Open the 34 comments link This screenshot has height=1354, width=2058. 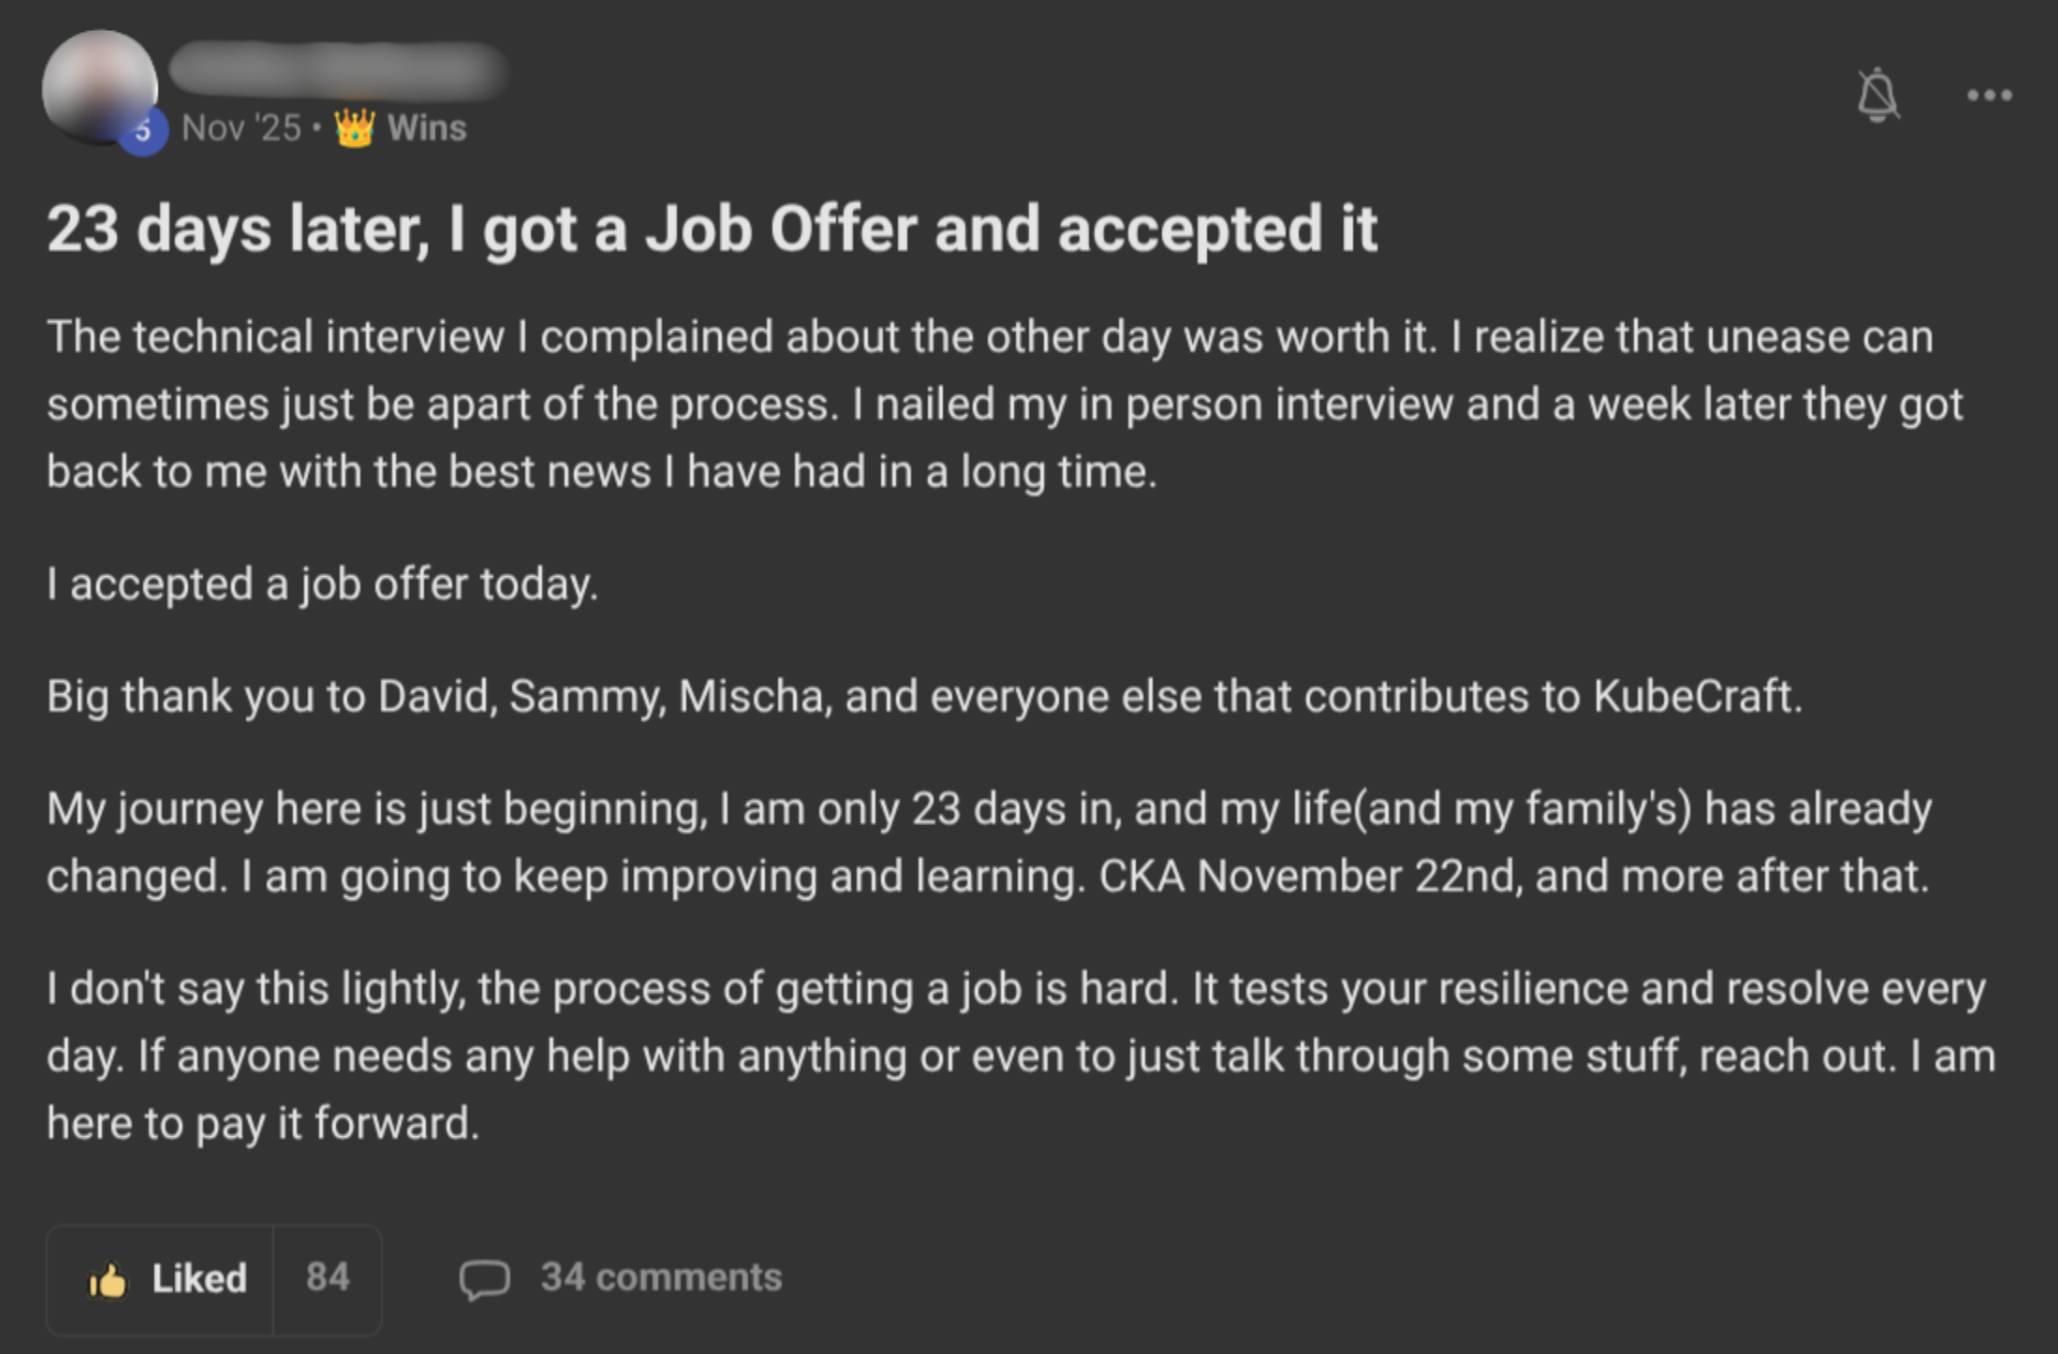tap(661, 1278)
